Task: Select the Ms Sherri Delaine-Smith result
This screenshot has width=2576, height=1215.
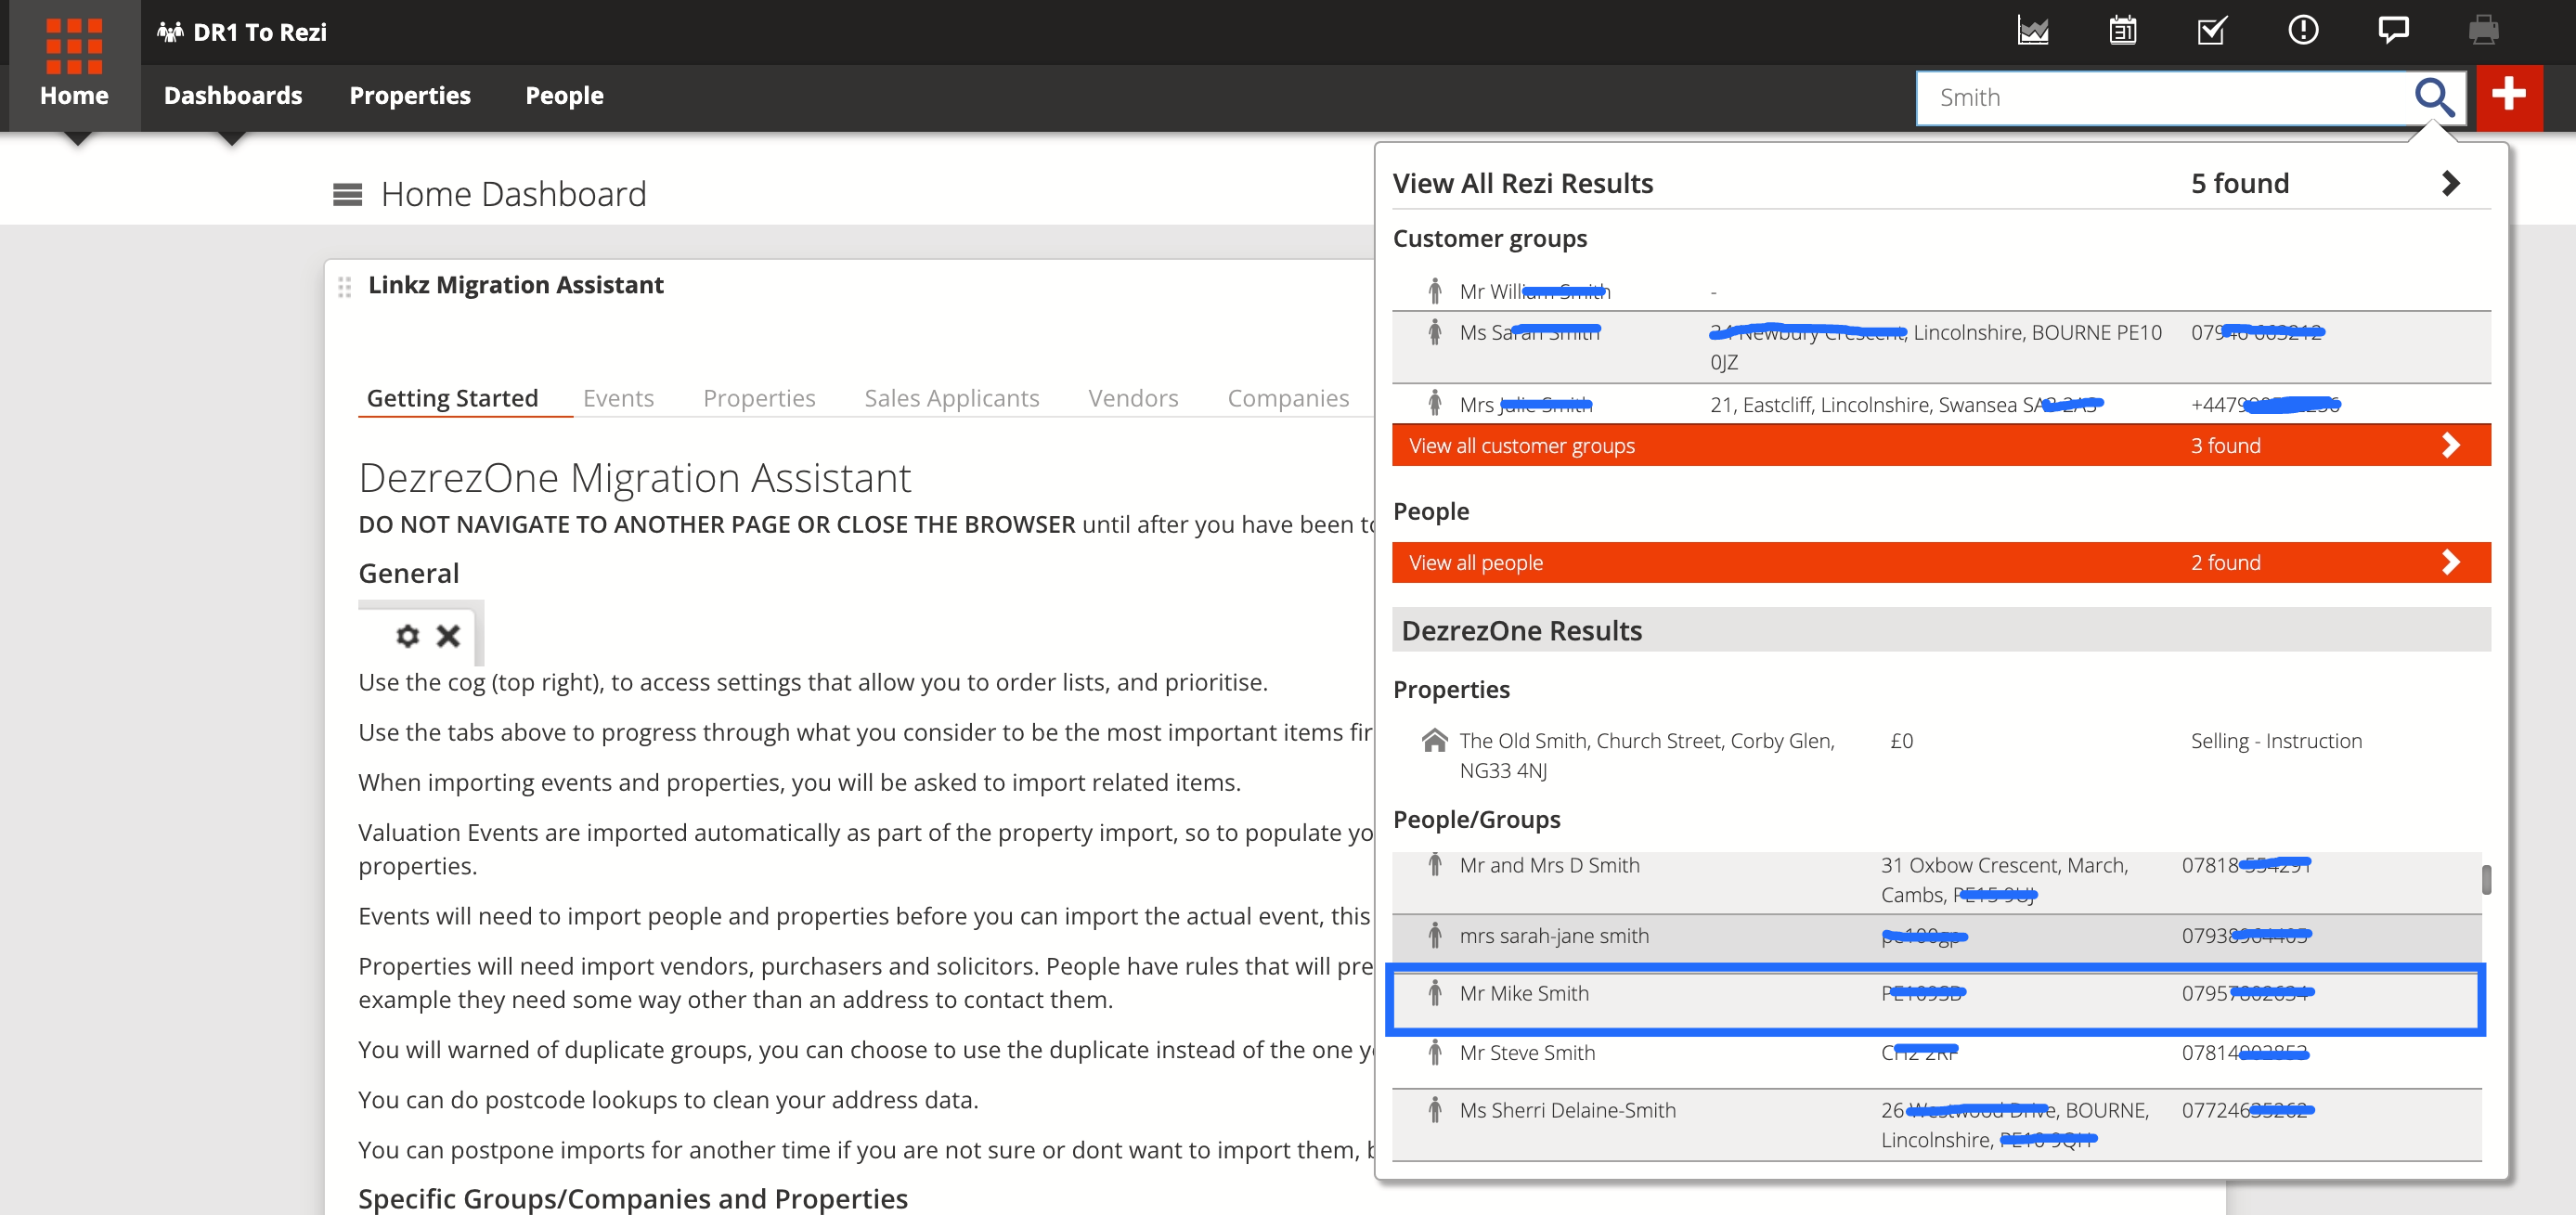Action: (x=1936, y=1125)
